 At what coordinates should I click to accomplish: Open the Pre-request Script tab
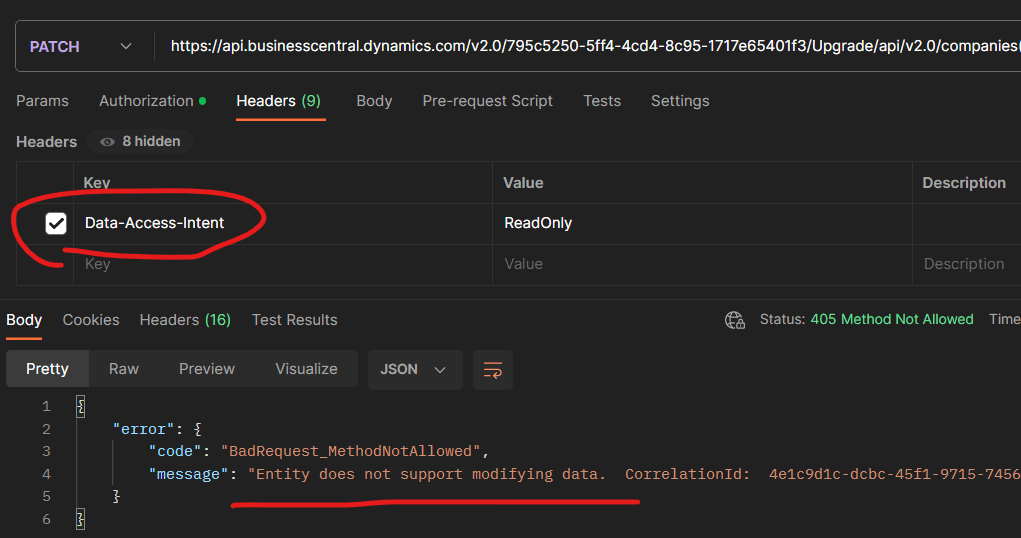(487, 101)
